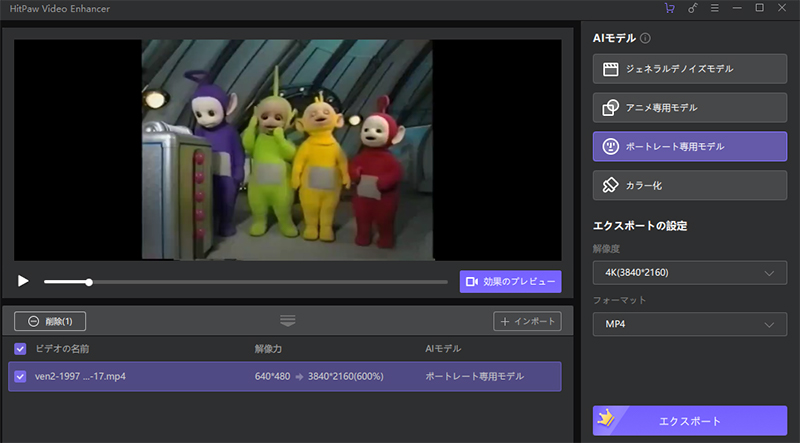
Task: Choose the アニメ専用モデル option
Action: pyautogui.click(x=689, y=107)
